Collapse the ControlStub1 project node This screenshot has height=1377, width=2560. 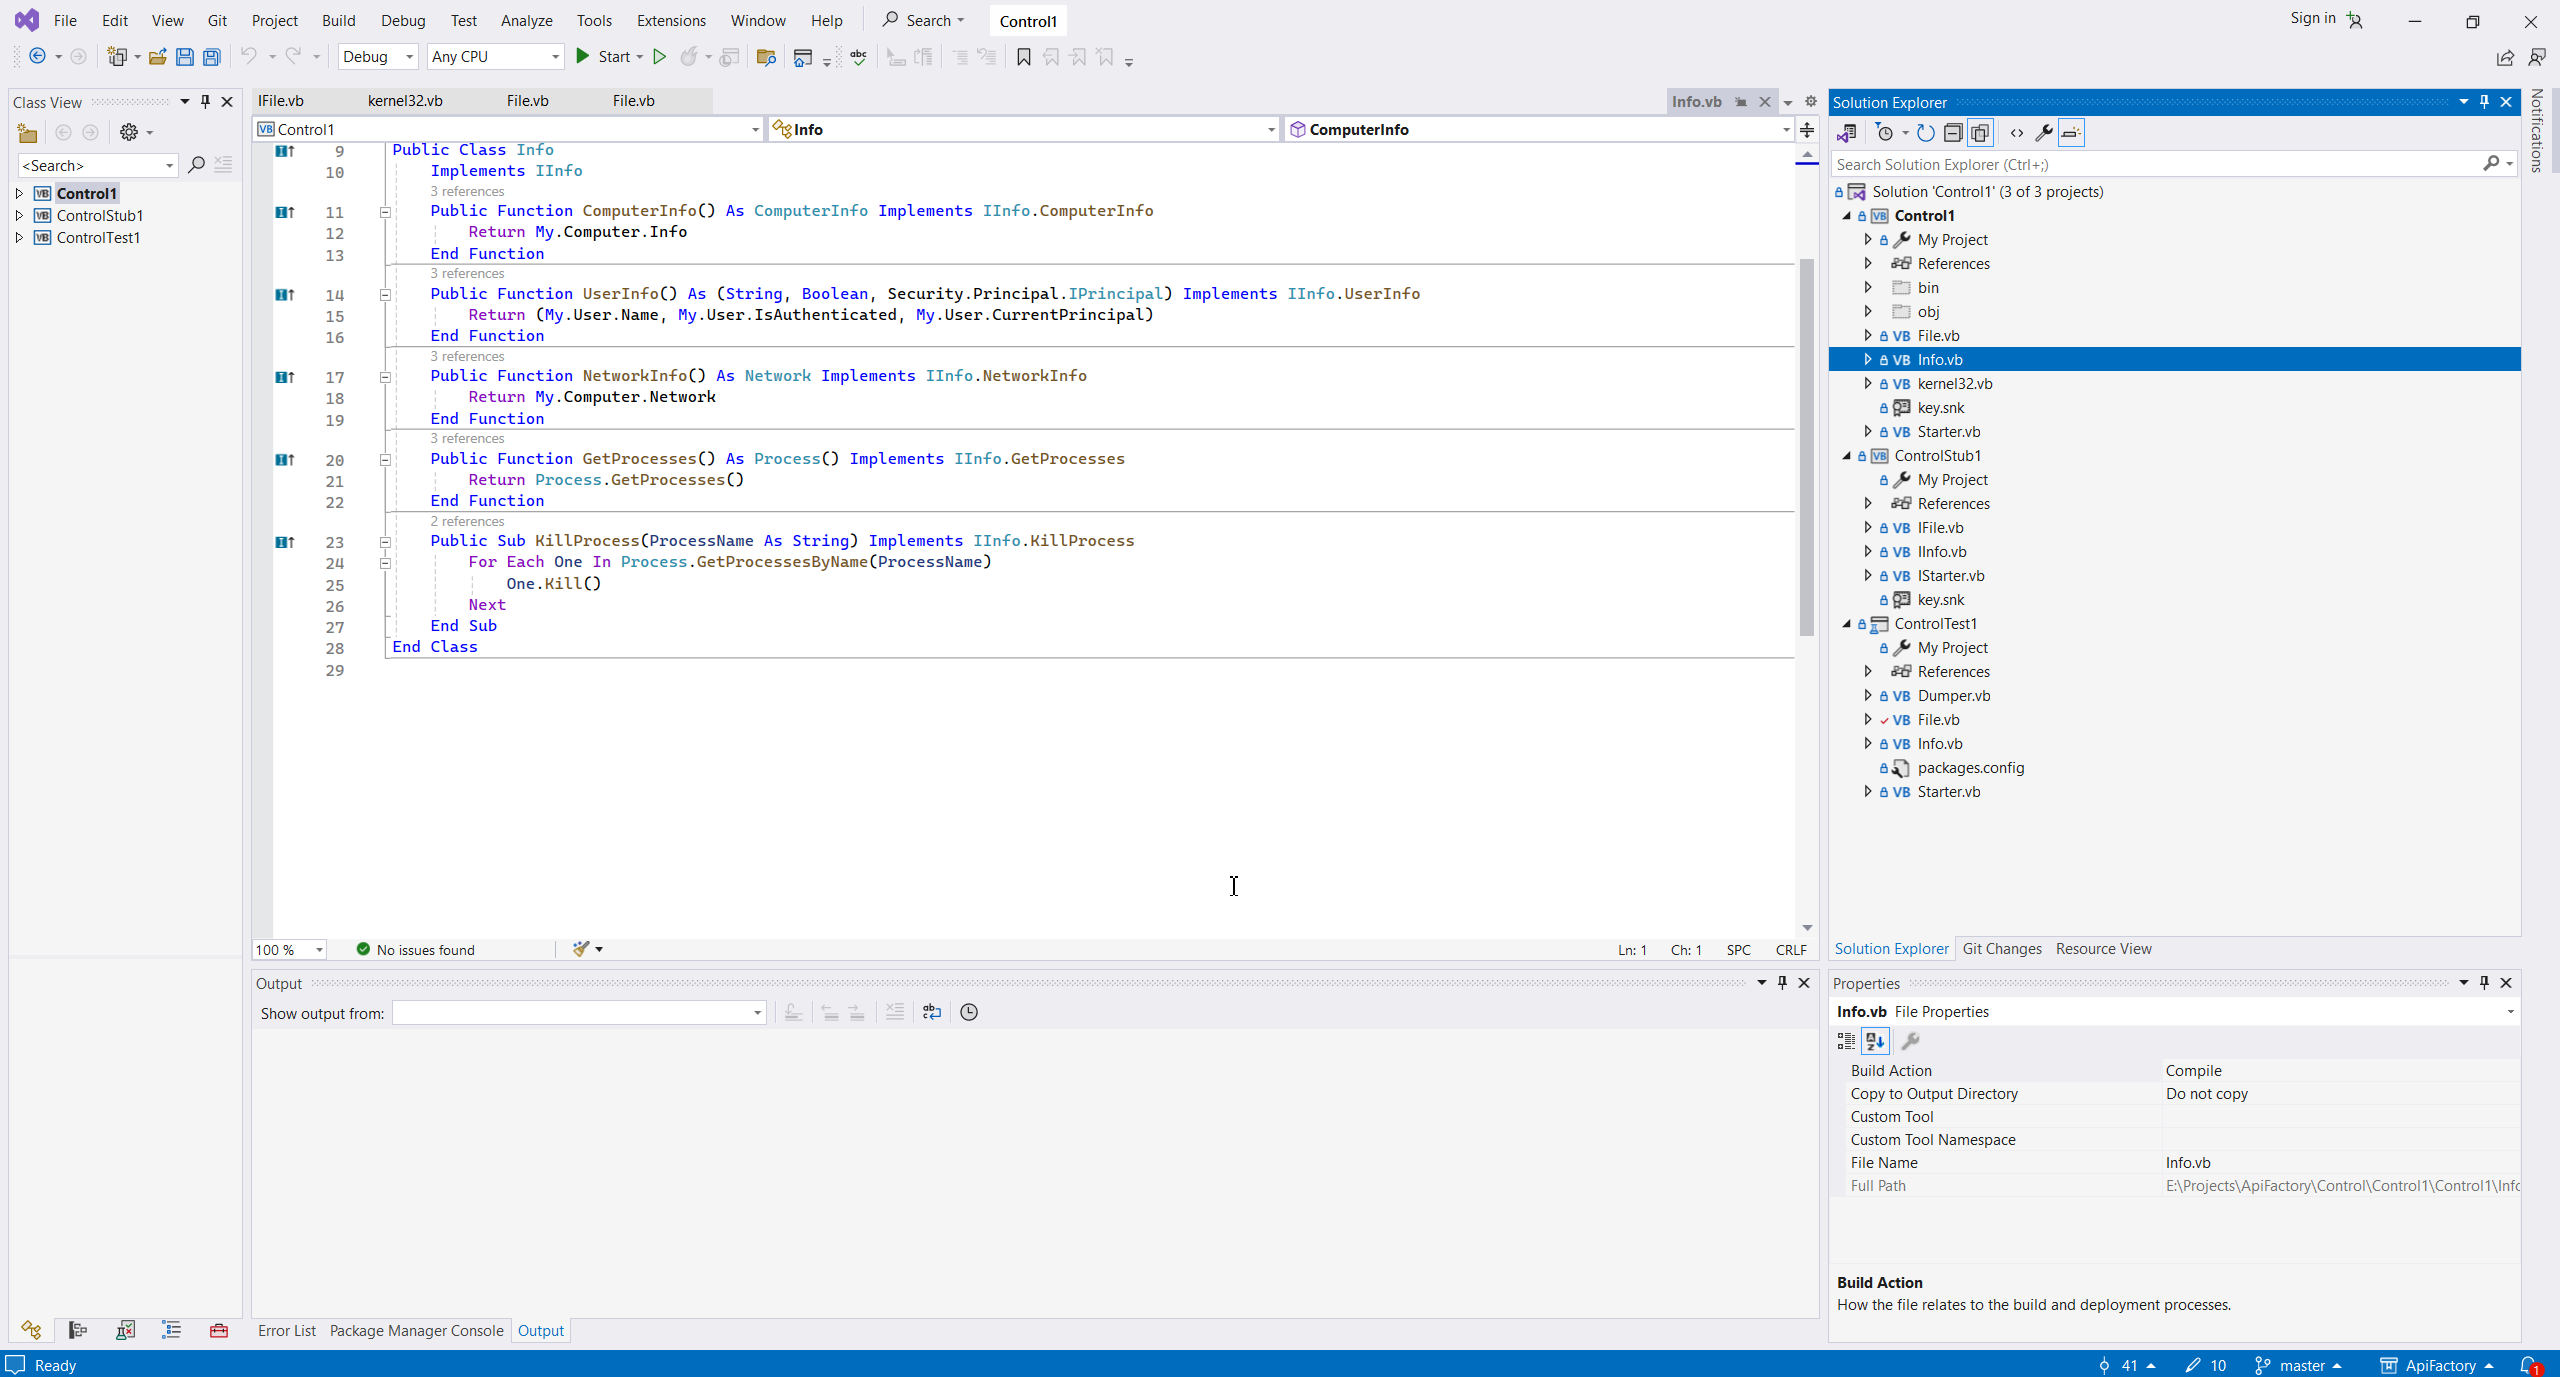[1847, 456]
